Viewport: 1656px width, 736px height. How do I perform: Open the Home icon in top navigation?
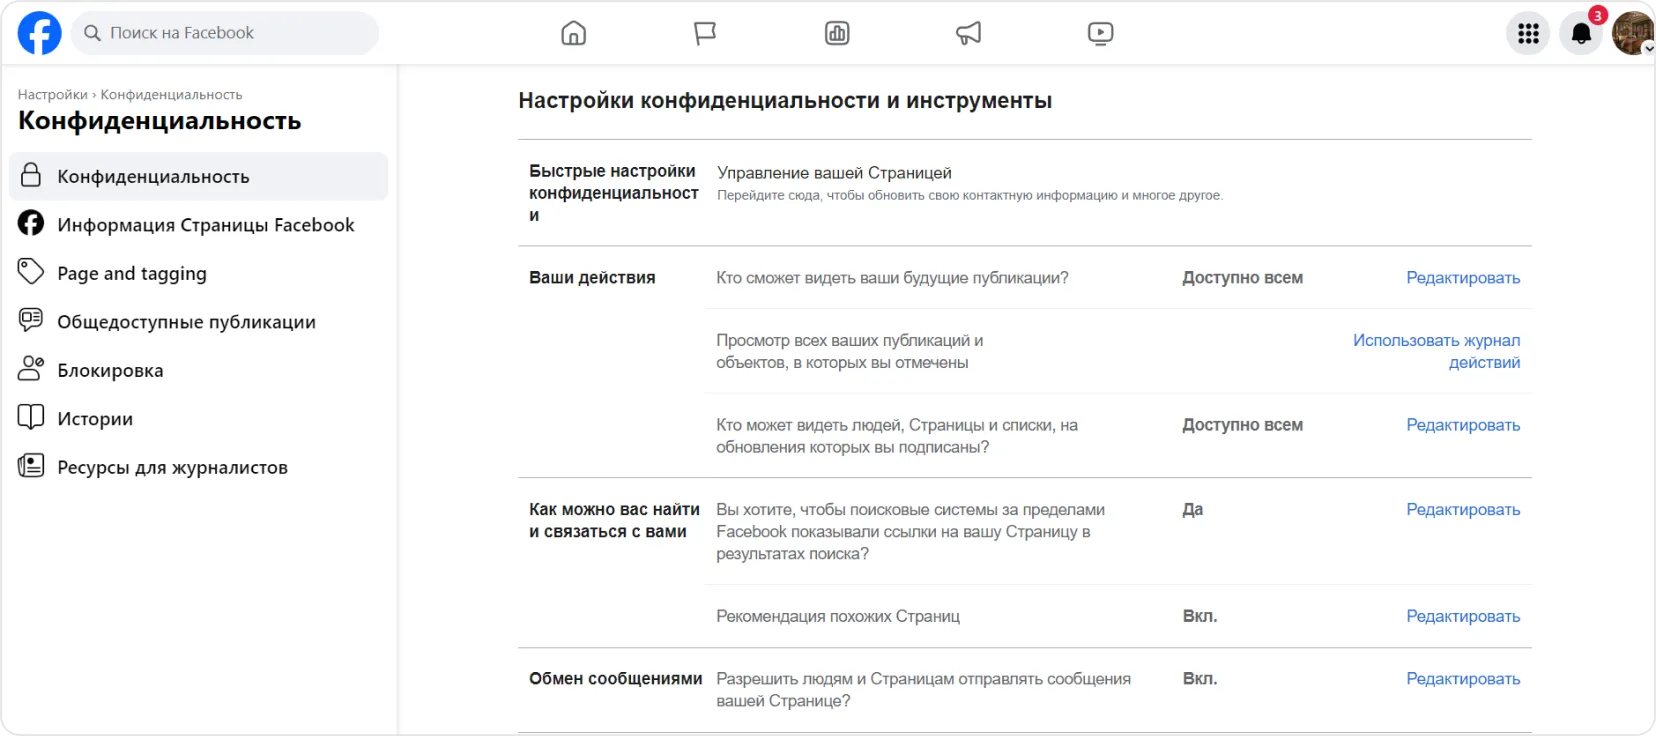[x=574, y=34]
